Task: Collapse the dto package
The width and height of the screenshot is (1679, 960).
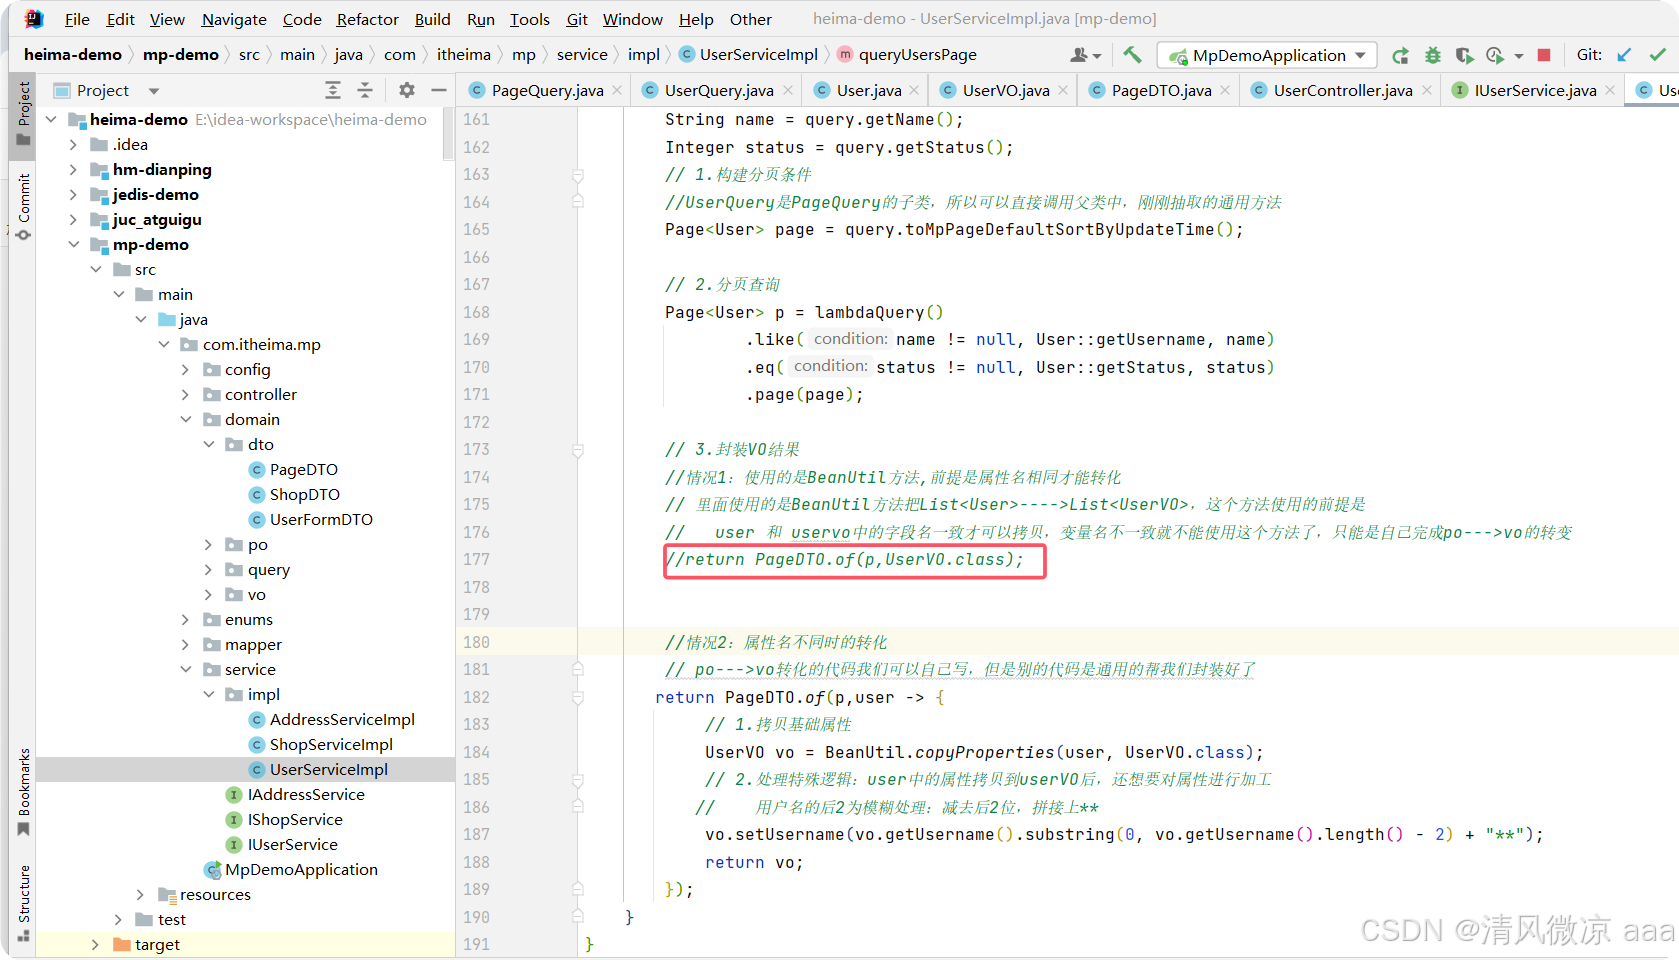Action: [x=208, y=444]
